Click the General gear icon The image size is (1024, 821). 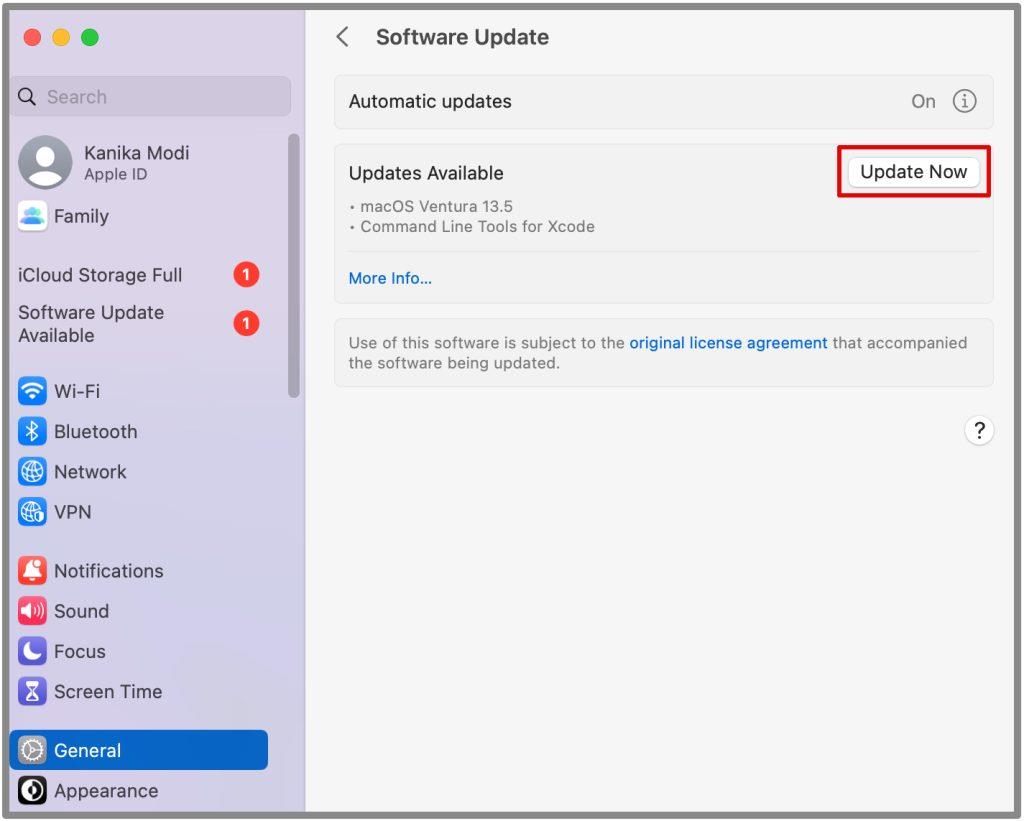pos(32,750)
